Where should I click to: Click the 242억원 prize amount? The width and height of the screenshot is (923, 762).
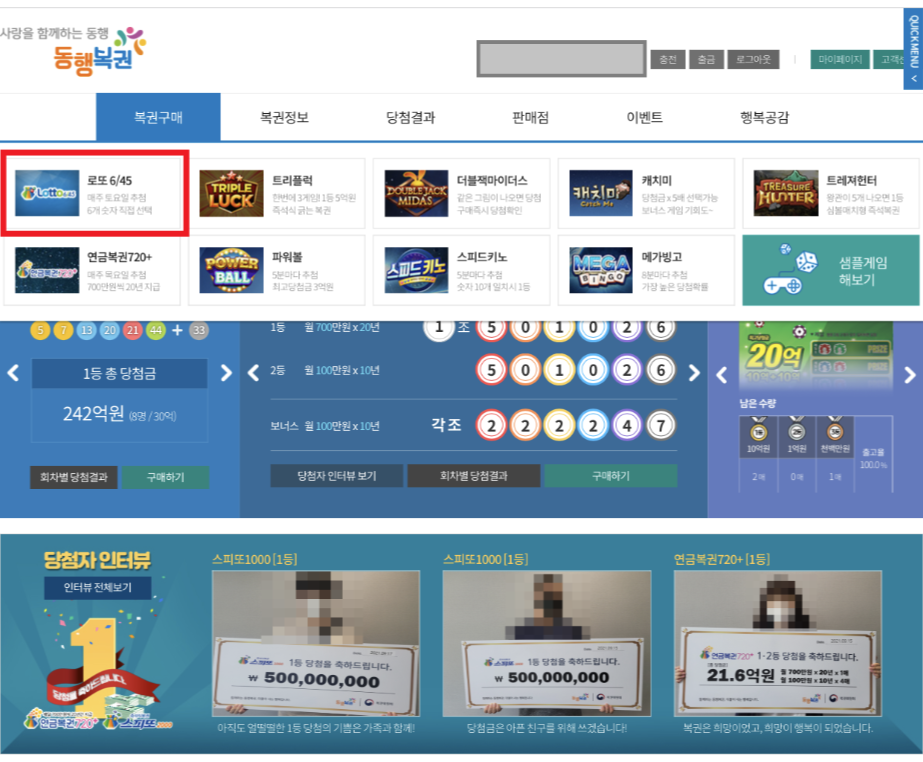pos(94,413)
